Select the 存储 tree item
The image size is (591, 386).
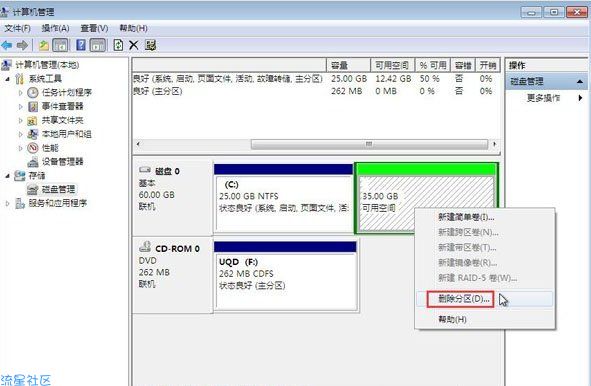click(37, 176)
